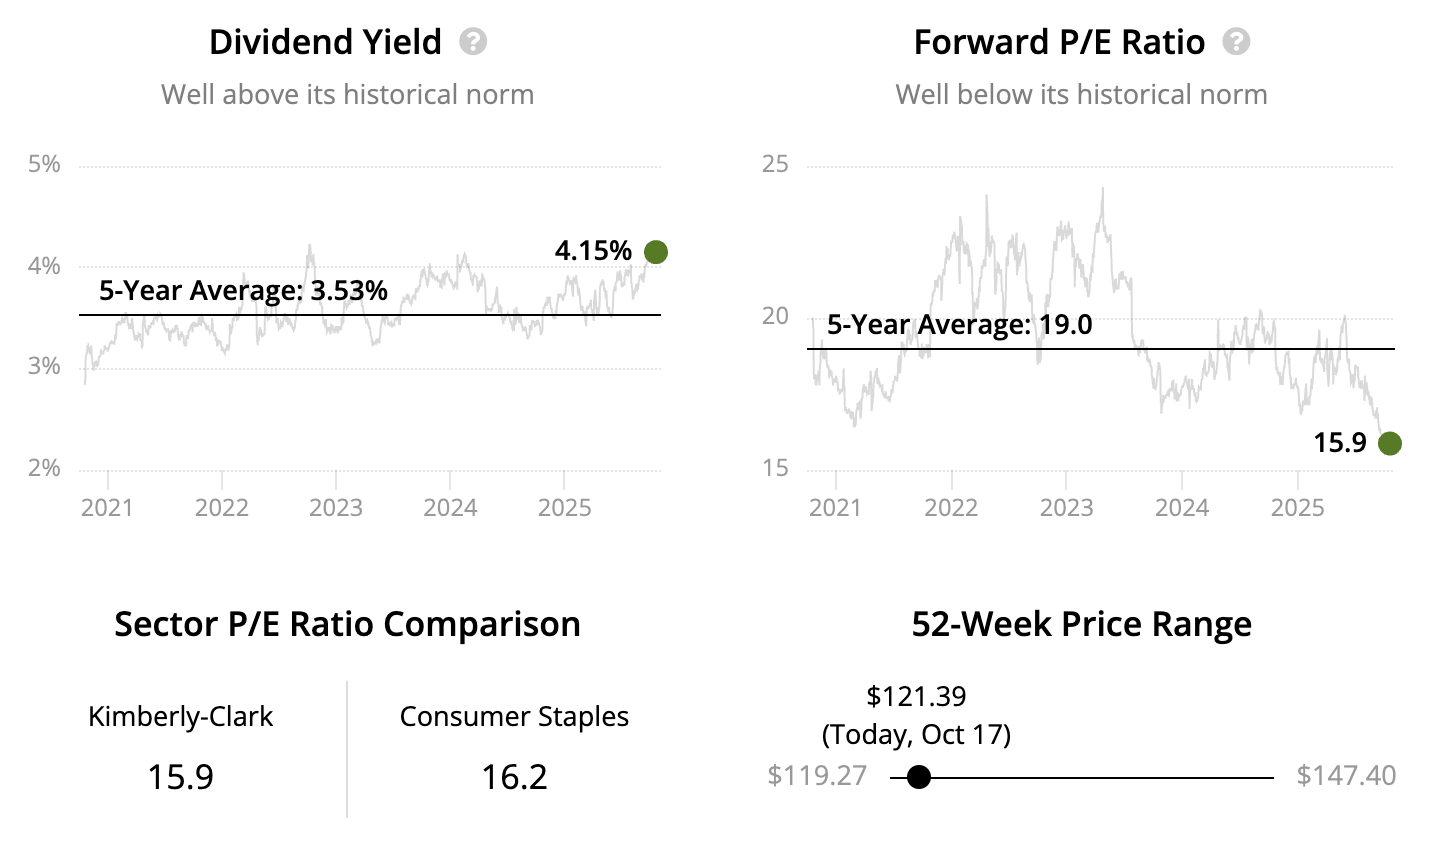
Task: Click the Consumer Staples sector label
Action: click(514, 717)
